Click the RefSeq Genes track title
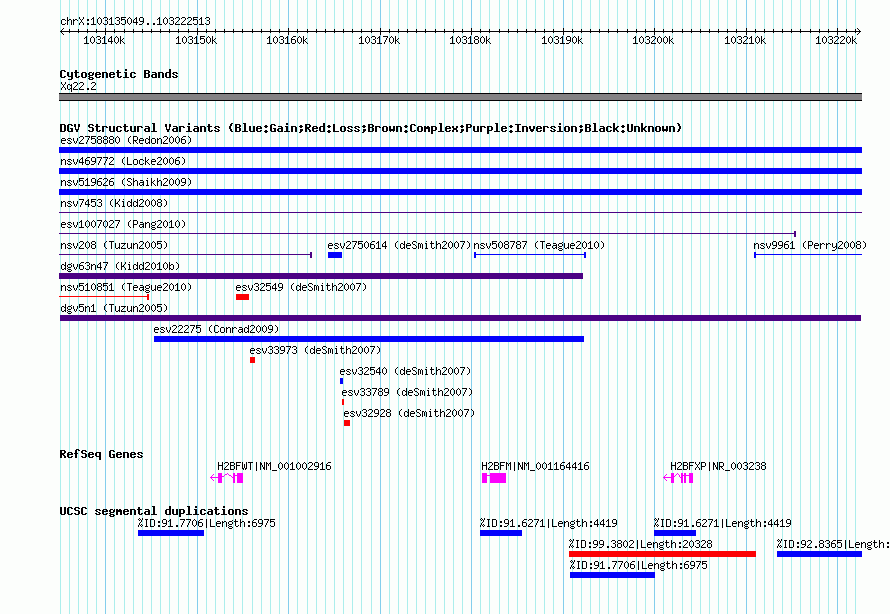This screenshot has width=890, height=614. coord(101,454)
